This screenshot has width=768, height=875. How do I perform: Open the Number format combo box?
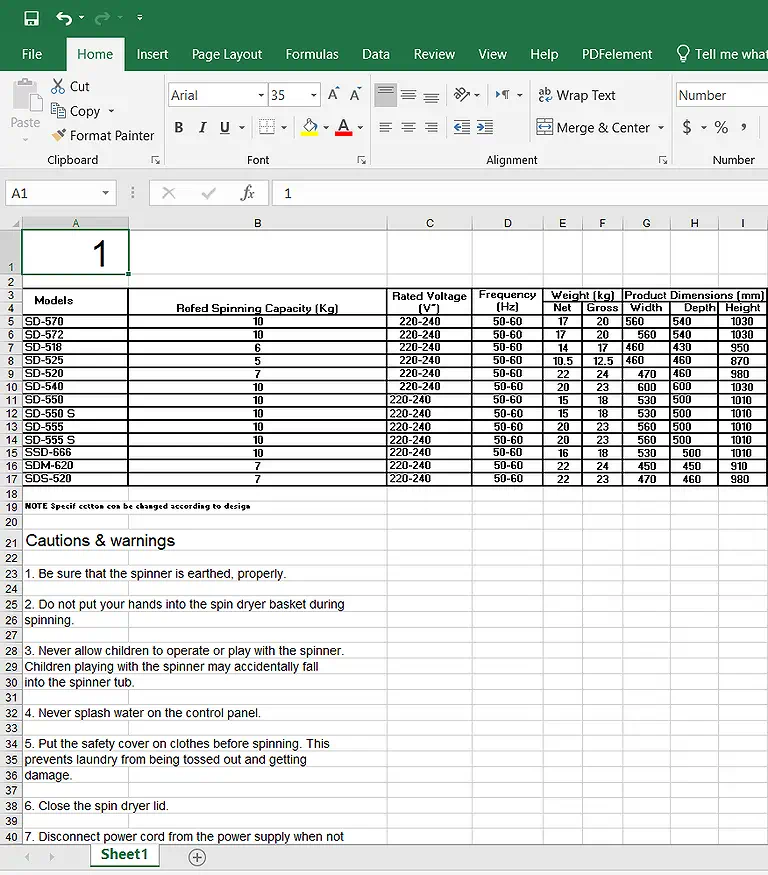pyautogui.click(x=722, y=95)
